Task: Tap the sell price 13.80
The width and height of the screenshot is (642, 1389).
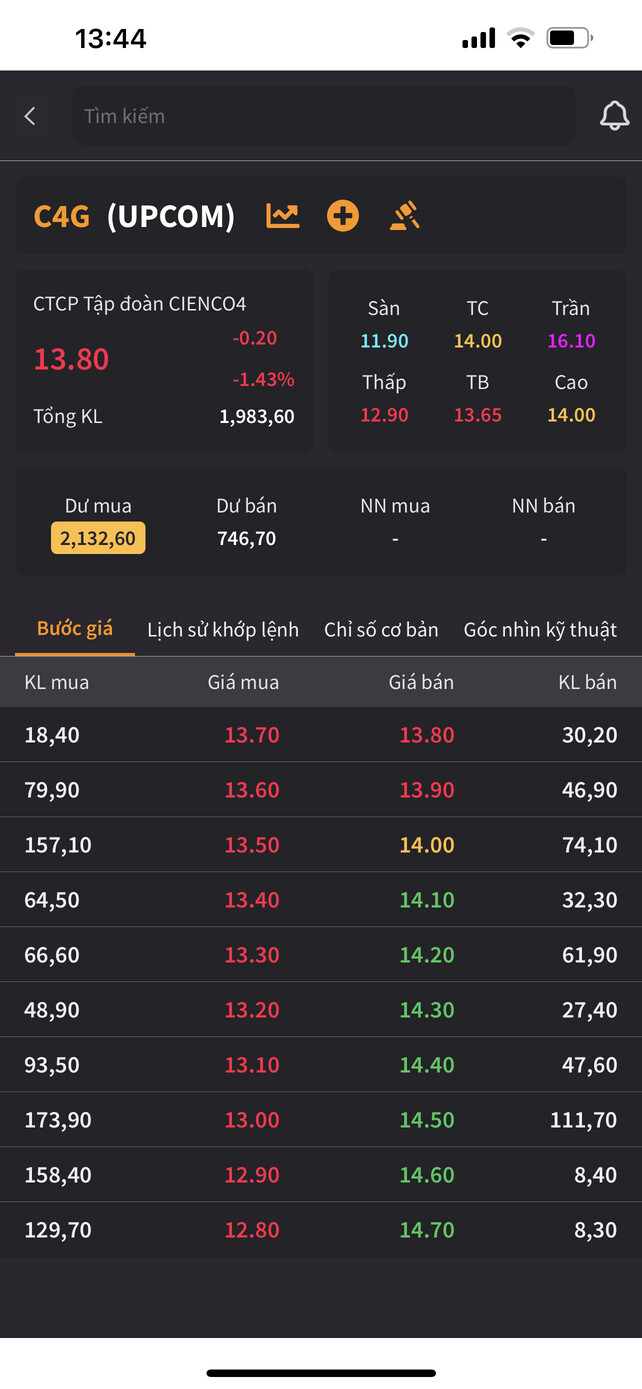Action: tap(427, 735)
